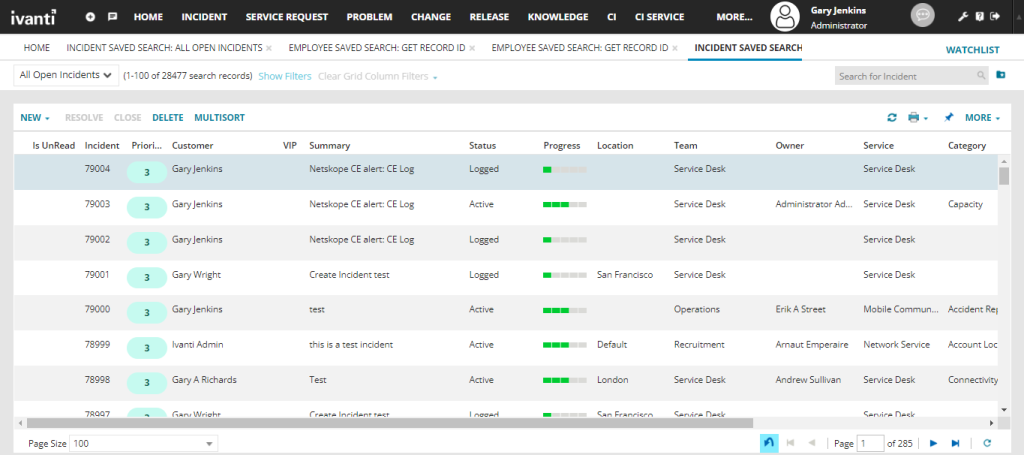Click the MULTISORT button

point(219,118)
